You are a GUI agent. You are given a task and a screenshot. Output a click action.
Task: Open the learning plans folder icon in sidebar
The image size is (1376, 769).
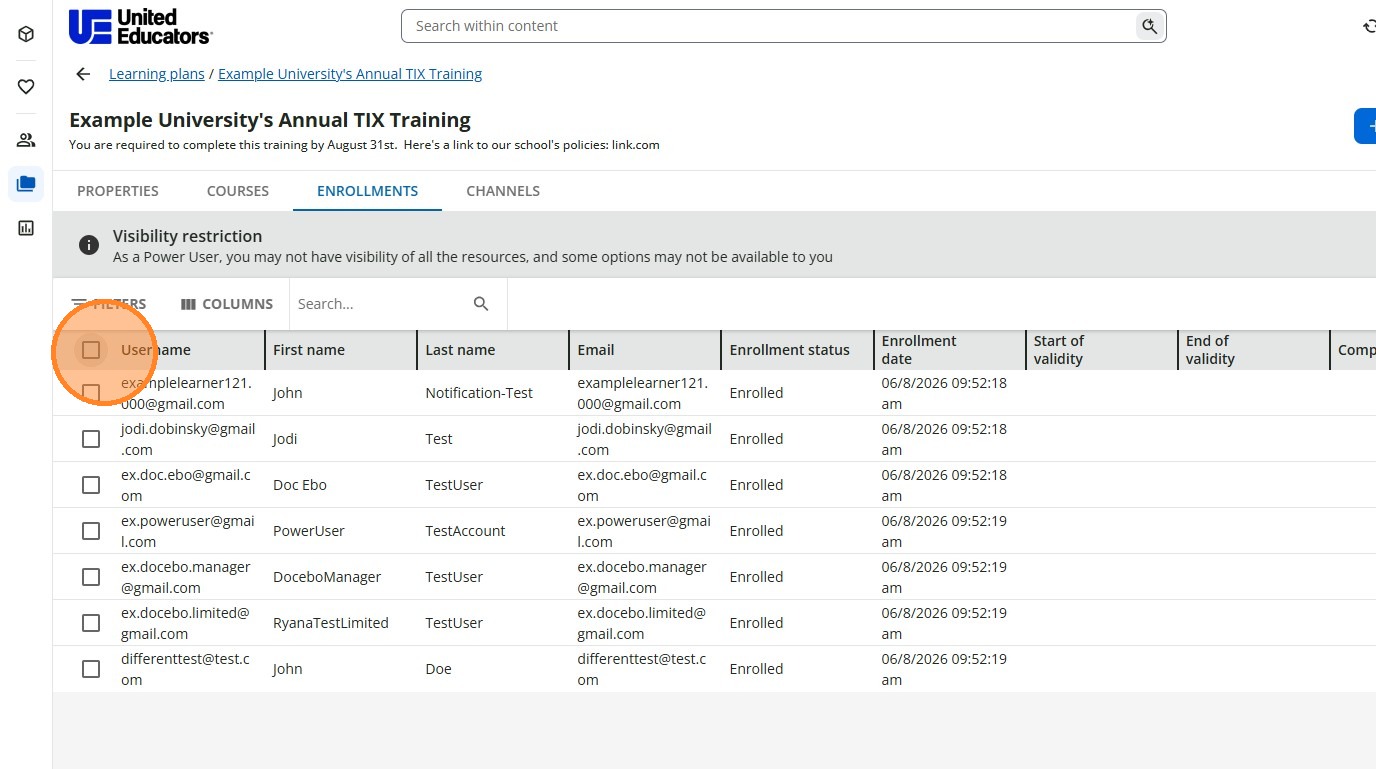[x=26, y=184]
